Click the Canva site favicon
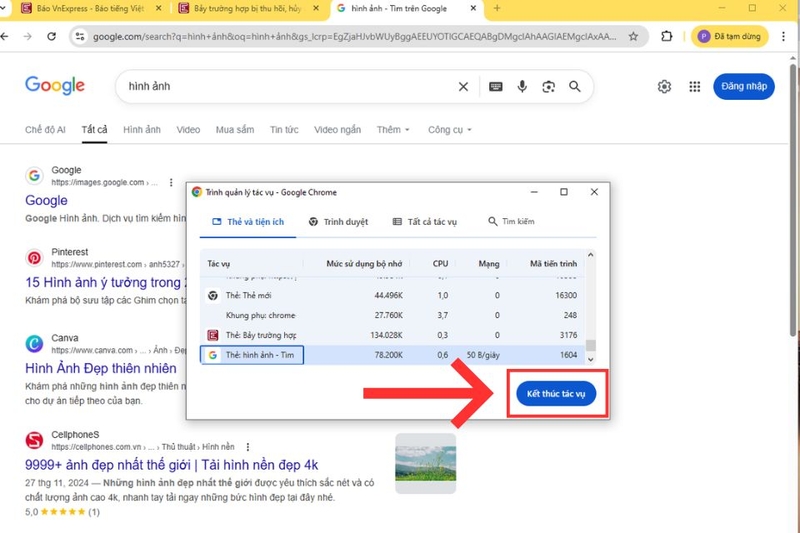800x533 pixels. point(34,344)
